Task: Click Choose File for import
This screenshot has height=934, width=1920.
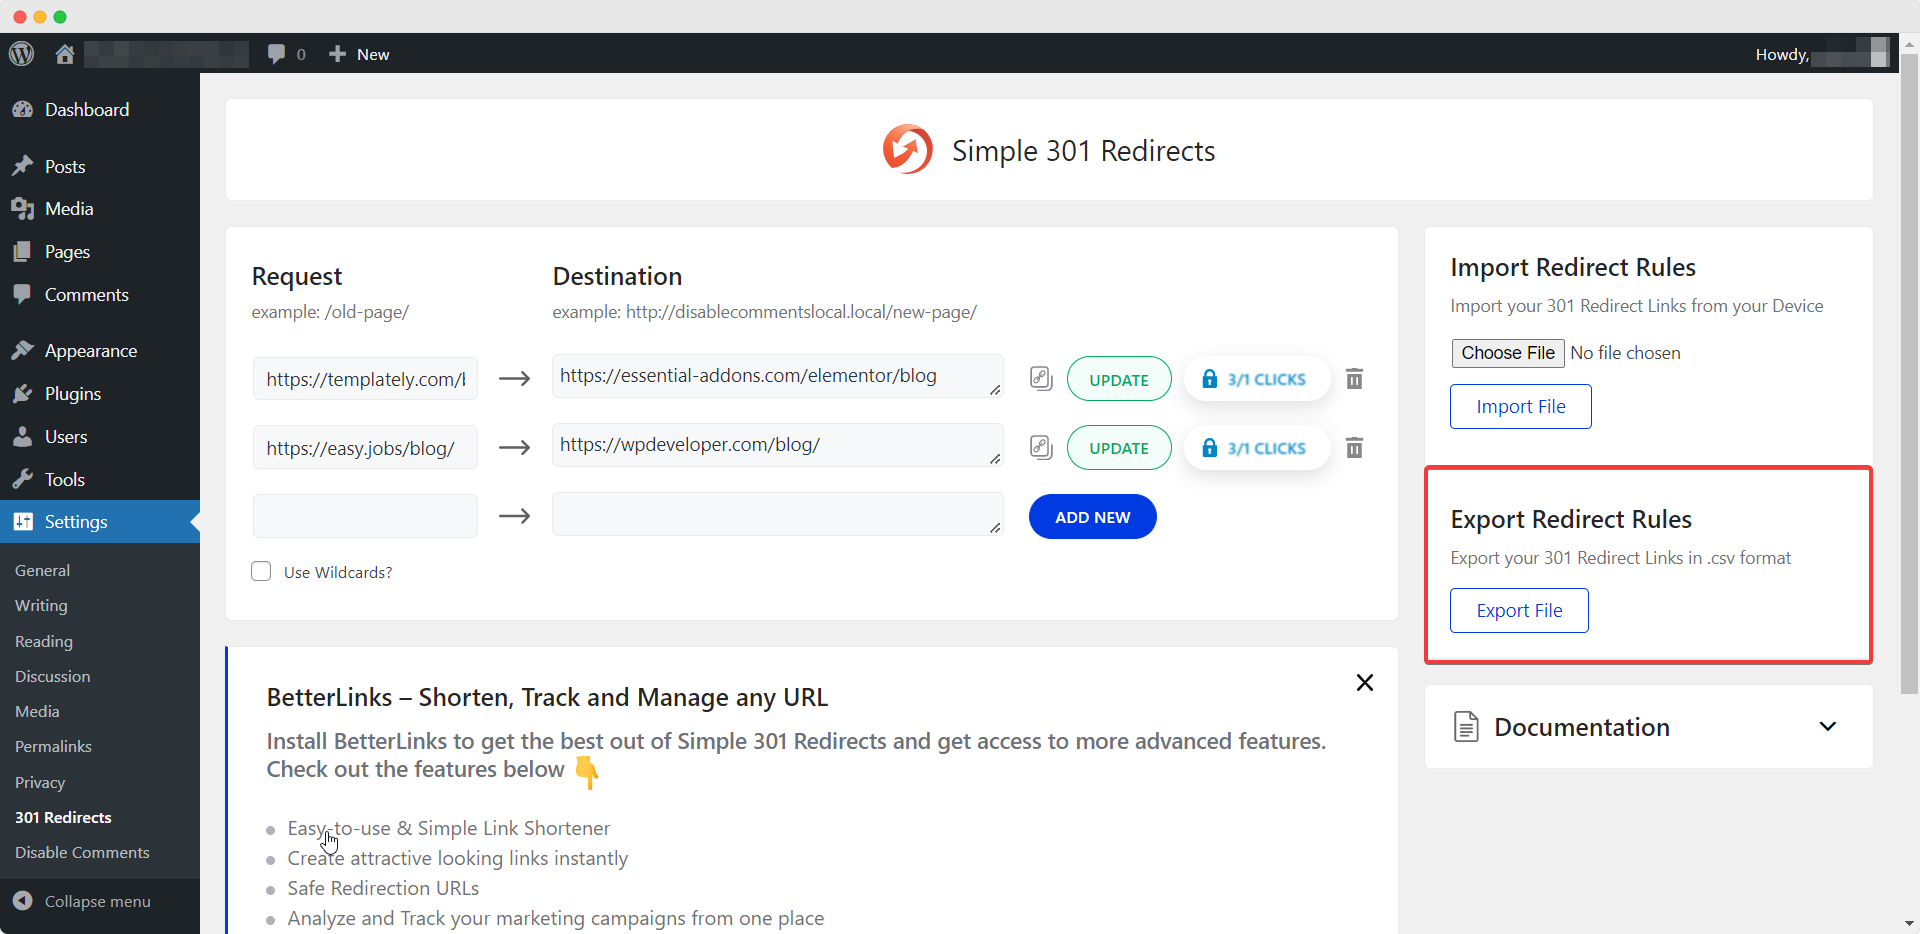Action: click(x=1508, y=353)
